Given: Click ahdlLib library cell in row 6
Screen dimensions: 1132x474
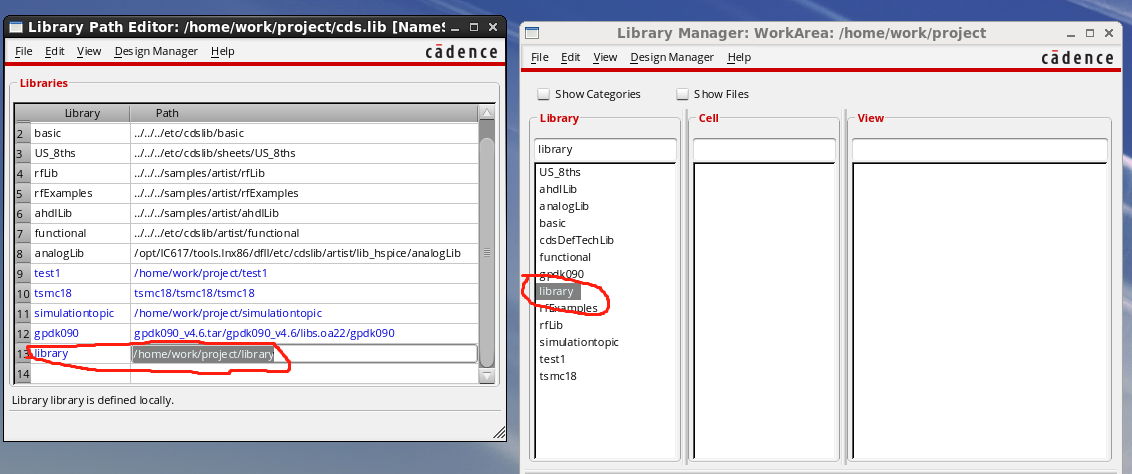Looking at the screenshot, I should [79, 214].
